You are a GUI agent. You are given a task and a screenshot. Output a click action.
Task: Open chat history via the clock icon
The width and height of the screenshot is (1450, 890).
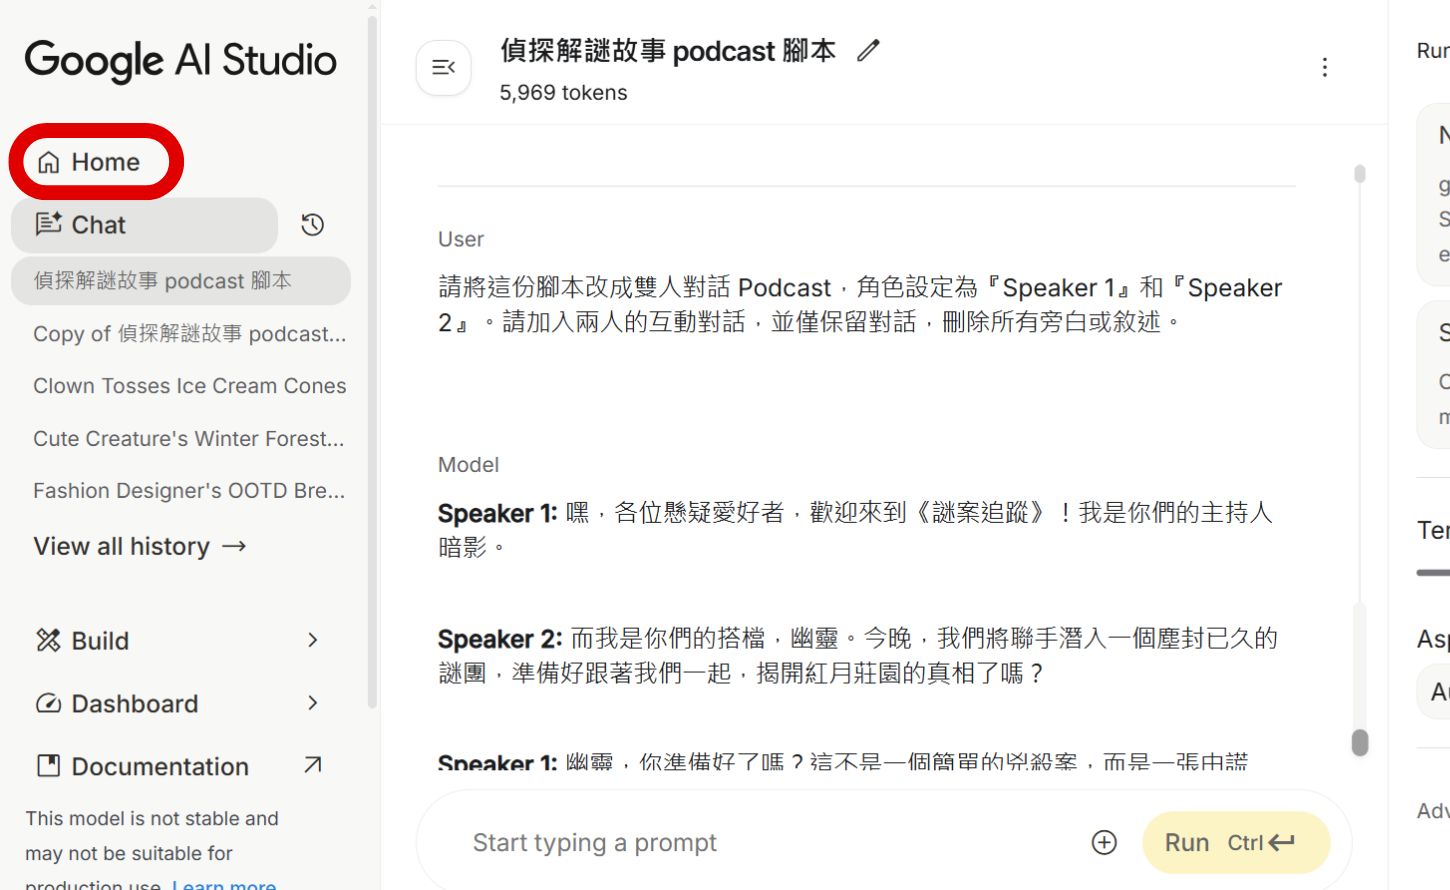[x=311, y=225]
